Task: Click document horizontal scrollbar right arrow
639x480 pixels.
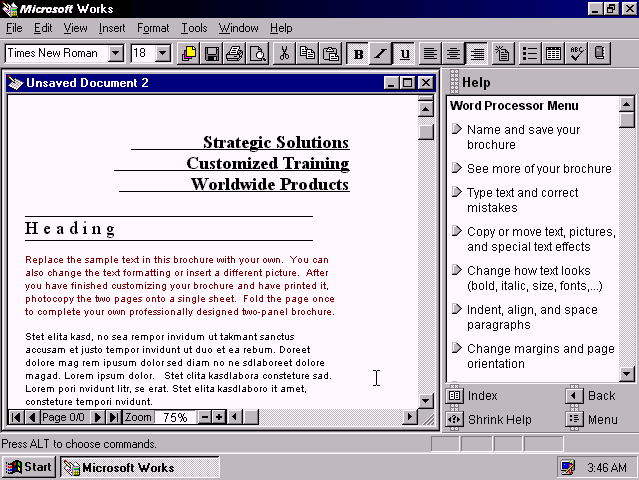Action: pos(410,417)
